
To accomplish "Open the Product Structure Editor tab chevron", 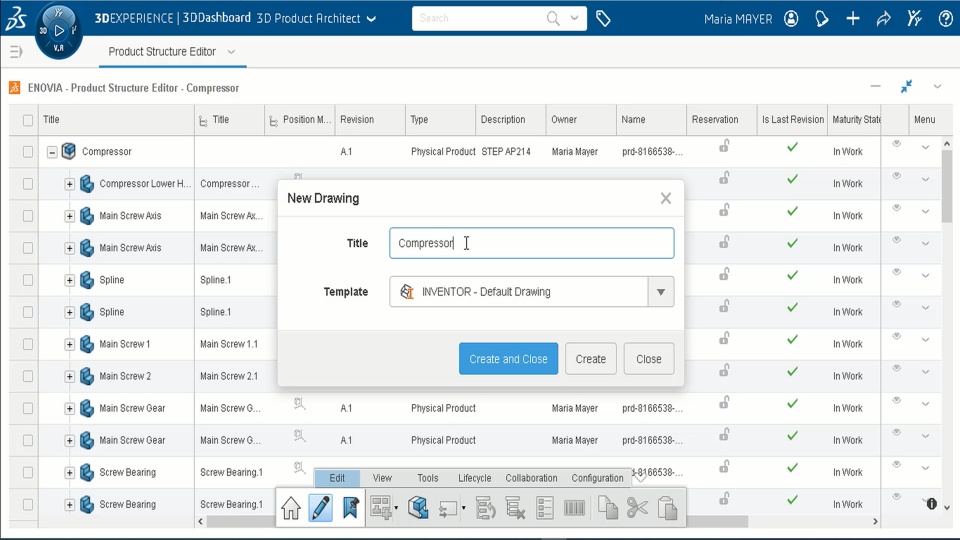I will click(x=231, y=52).
